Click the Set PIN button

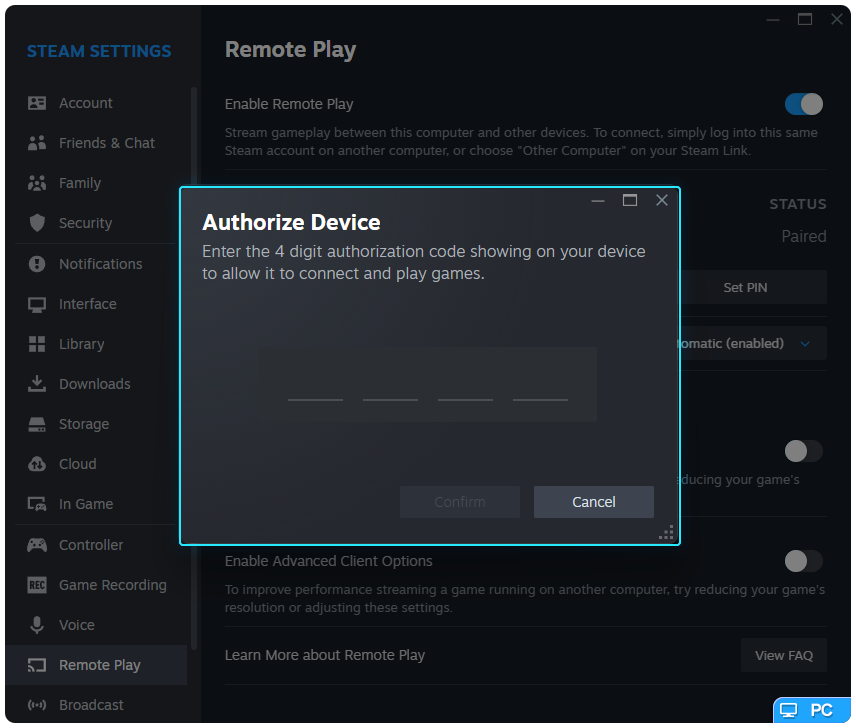(753, 288)
